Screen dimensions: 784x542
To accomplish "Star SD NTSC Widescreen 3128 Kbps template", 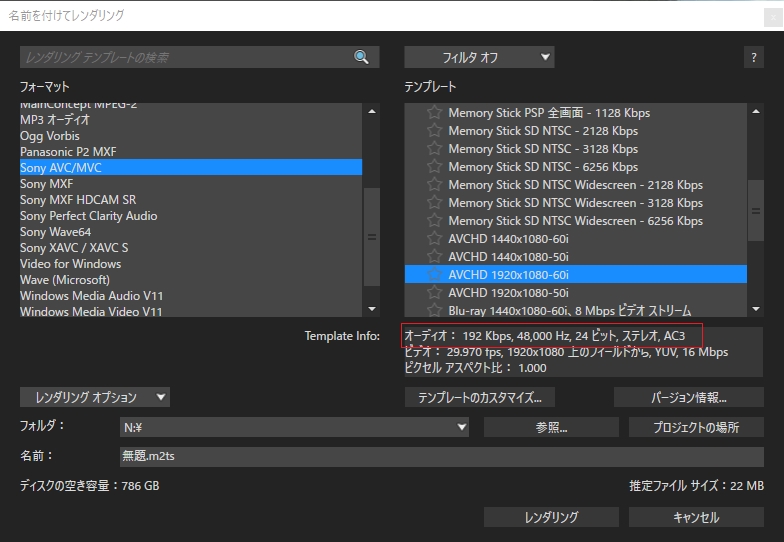I will click(434, 202).
